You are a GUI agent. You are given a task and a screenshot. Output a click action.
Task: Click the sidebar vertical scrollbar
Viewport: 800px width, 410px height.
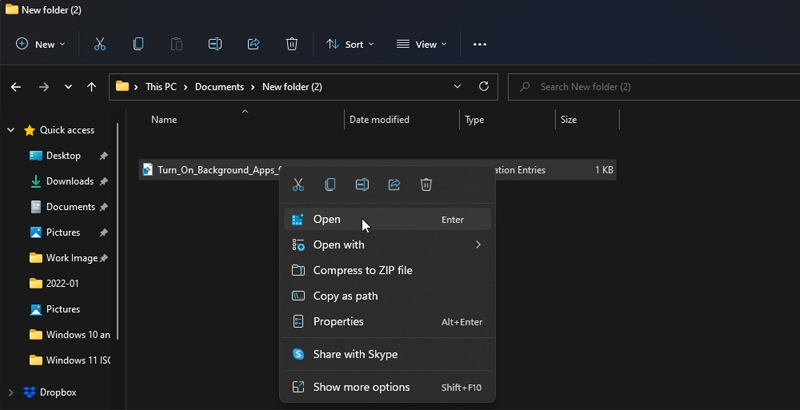(x=118, y=231)
